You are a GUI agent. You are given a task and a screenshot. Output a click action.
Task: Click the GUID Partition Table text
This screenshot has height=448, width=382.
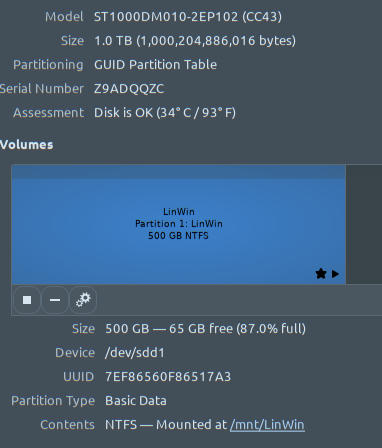[155, 65]
